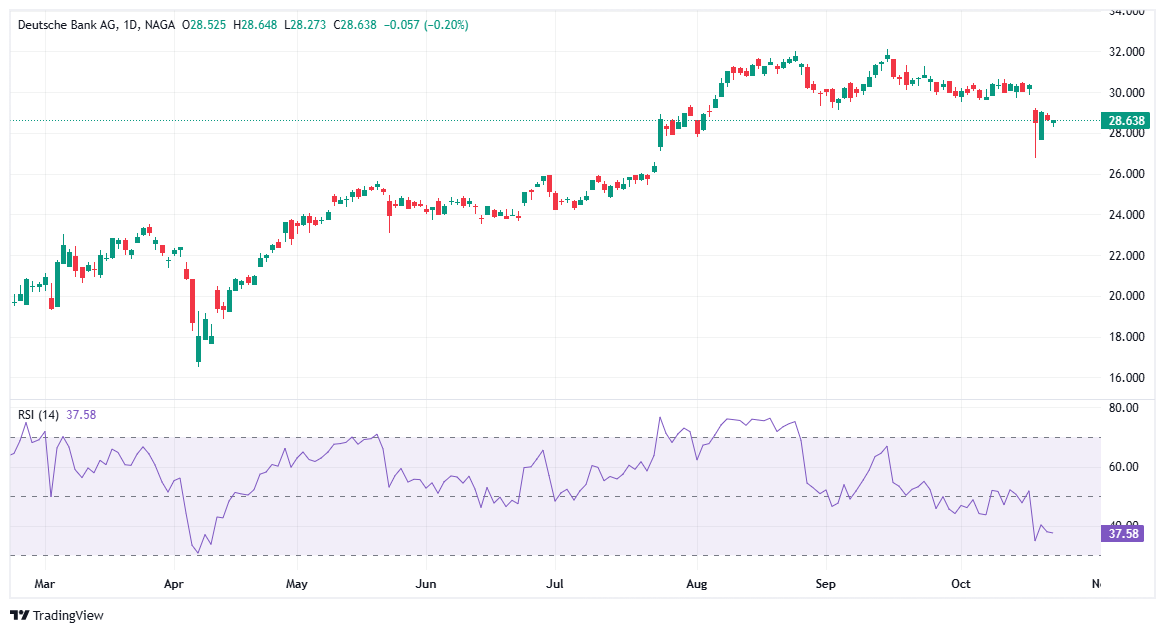Click the TradingView logo
This screenshot has height=633, width=1165.
tap(56, 615)
